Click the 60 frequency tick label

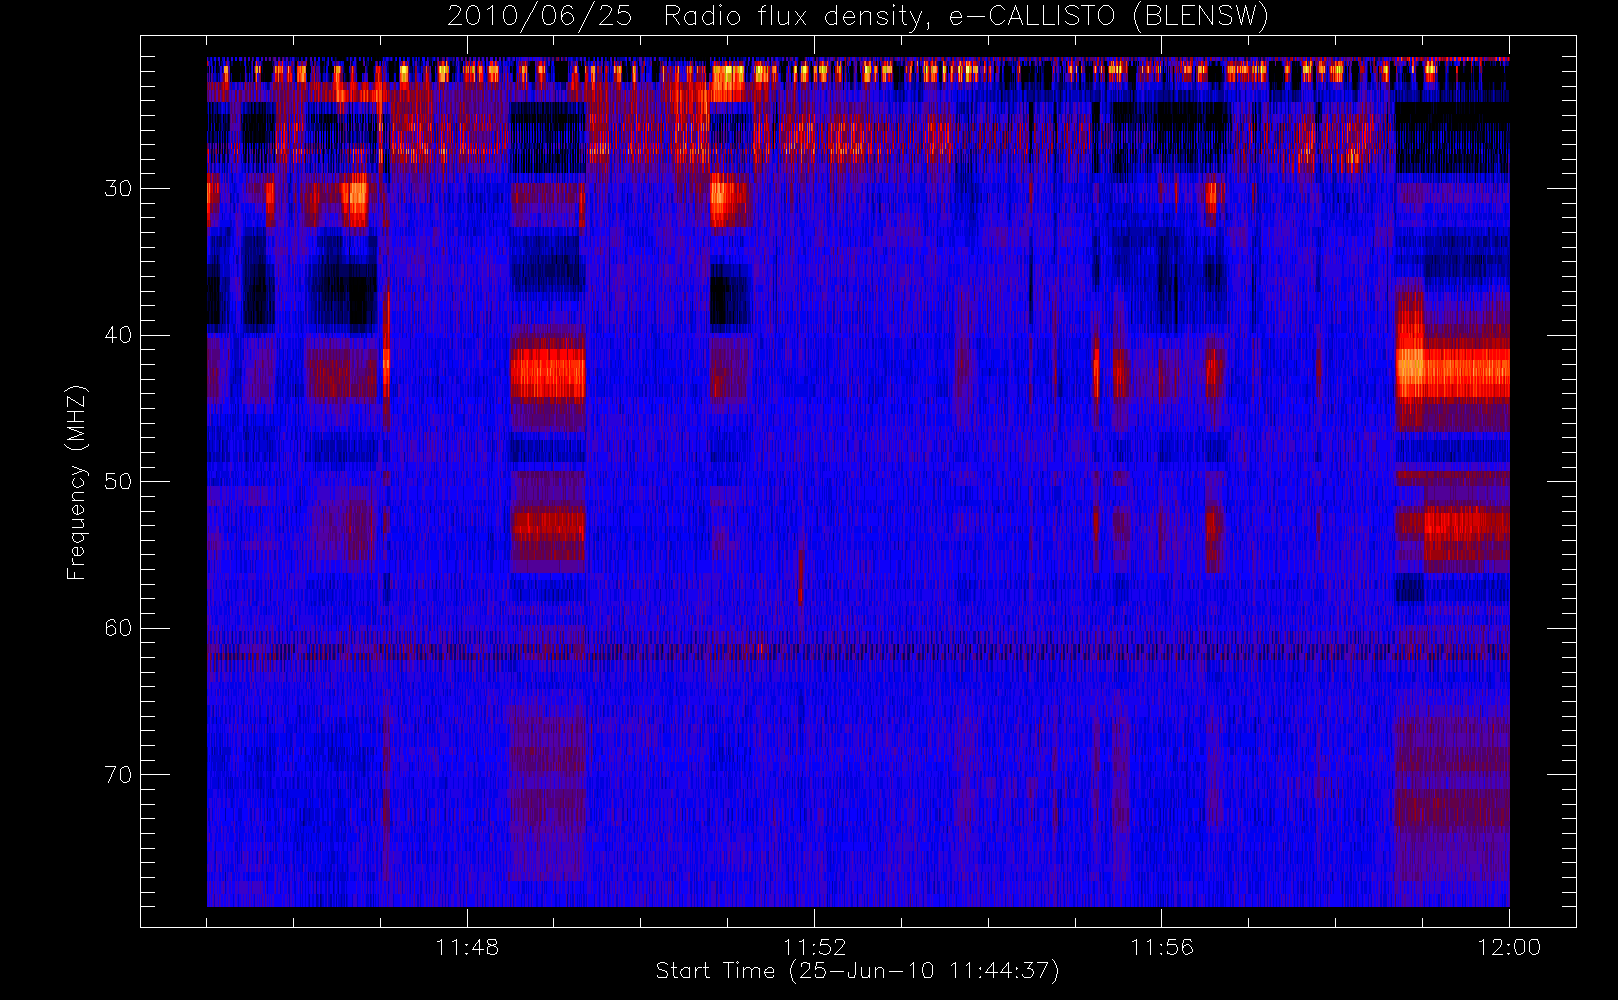118,628
